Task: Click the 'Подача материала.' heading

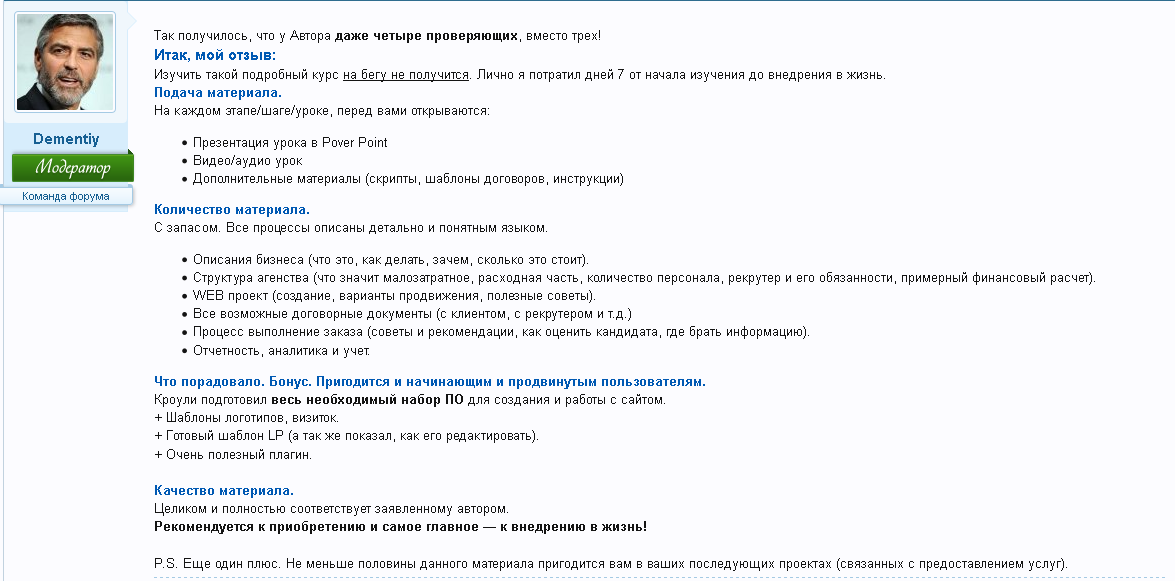Action: click(217, 92)
